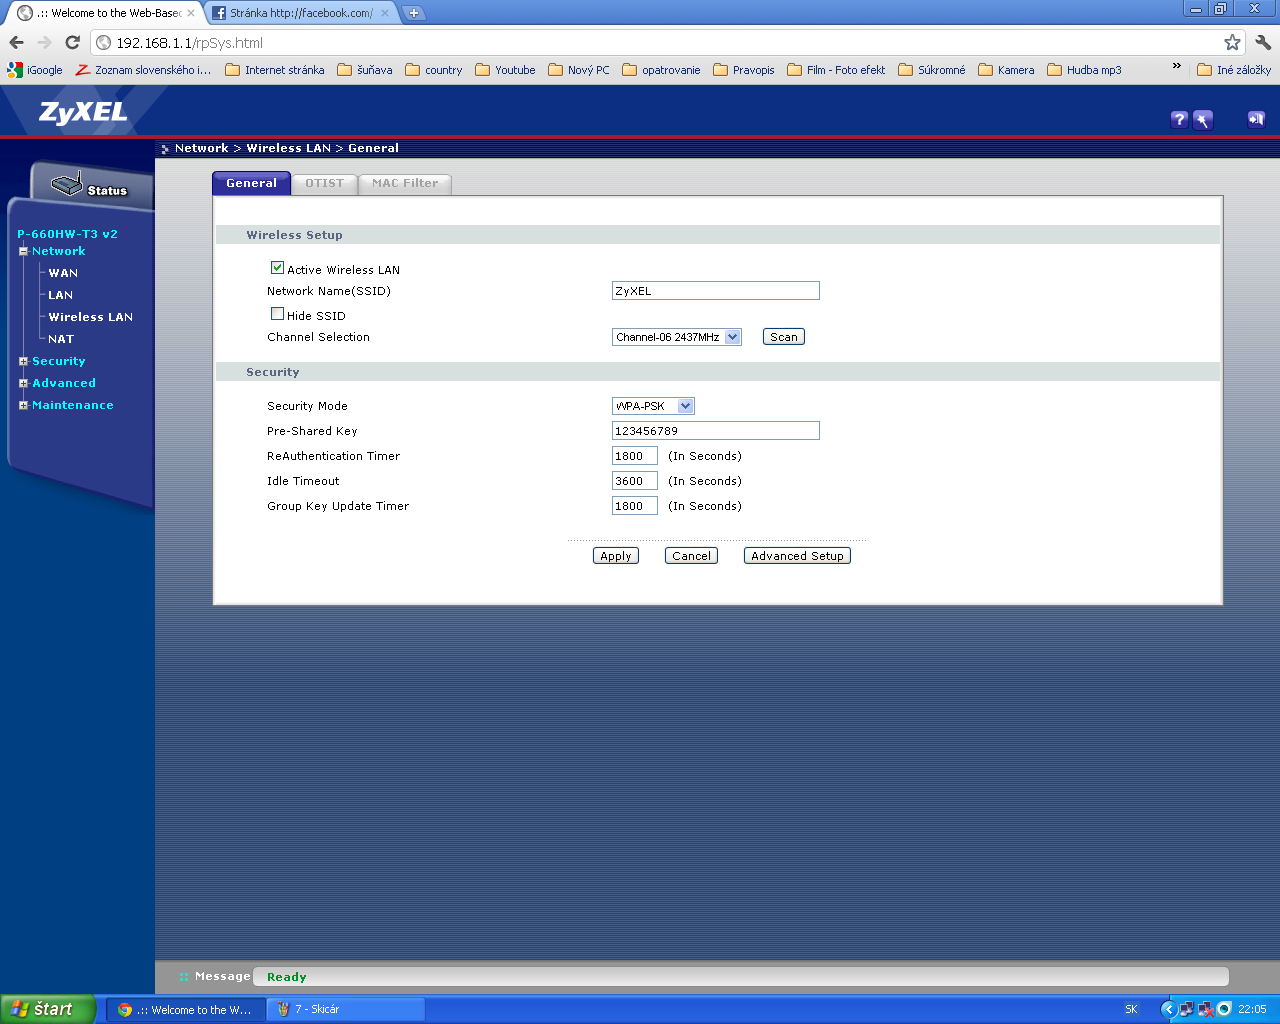Open the Internet stránka bookmark folder
This screenshot has height=1024, width=1280.
(275, 70)
